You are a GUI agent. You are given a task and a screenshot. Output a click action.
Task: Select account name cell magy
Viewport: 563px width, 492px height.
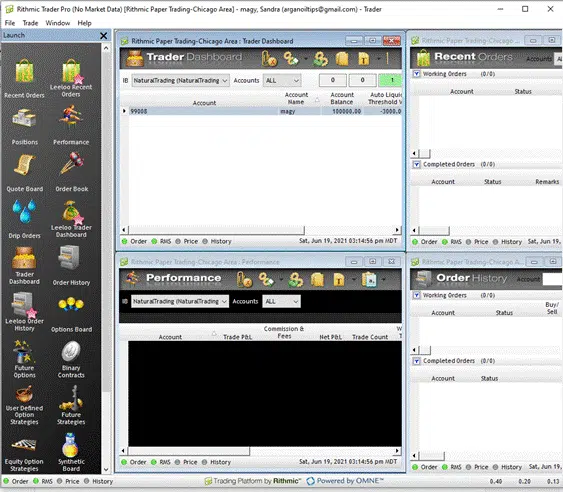[299, 111]
